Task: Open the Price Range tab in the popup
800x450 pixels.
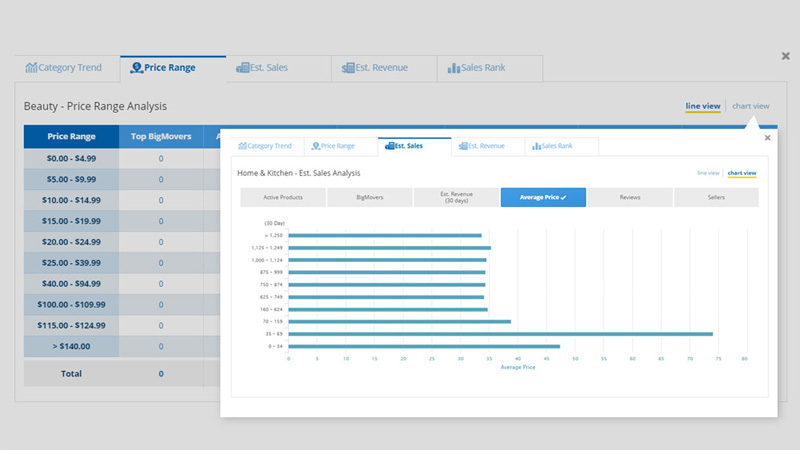Action: coord(341,146)
